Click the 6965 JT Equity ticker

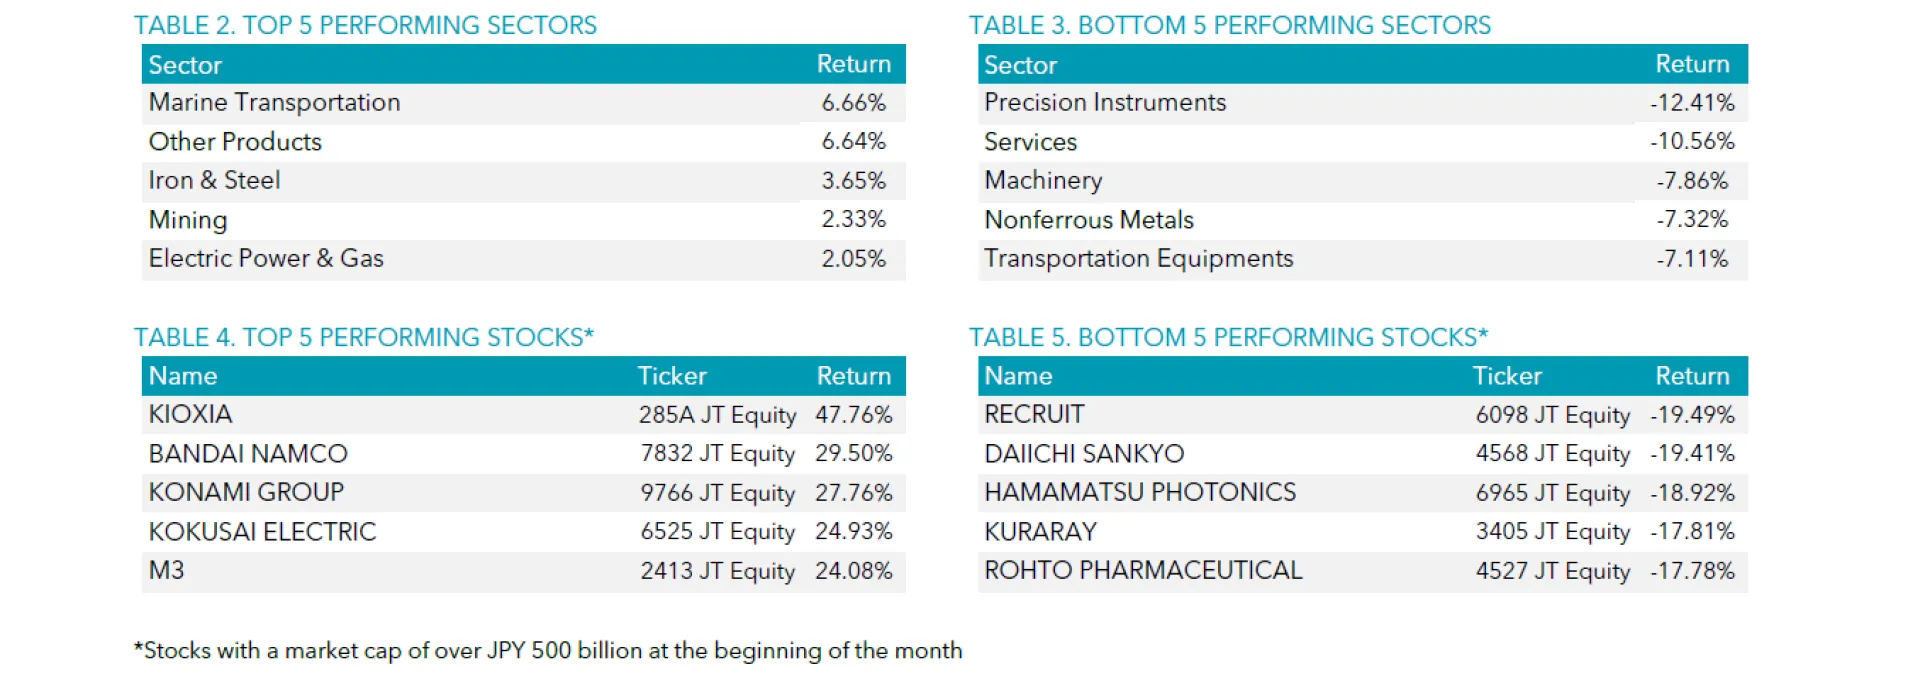coord(1552,493)
